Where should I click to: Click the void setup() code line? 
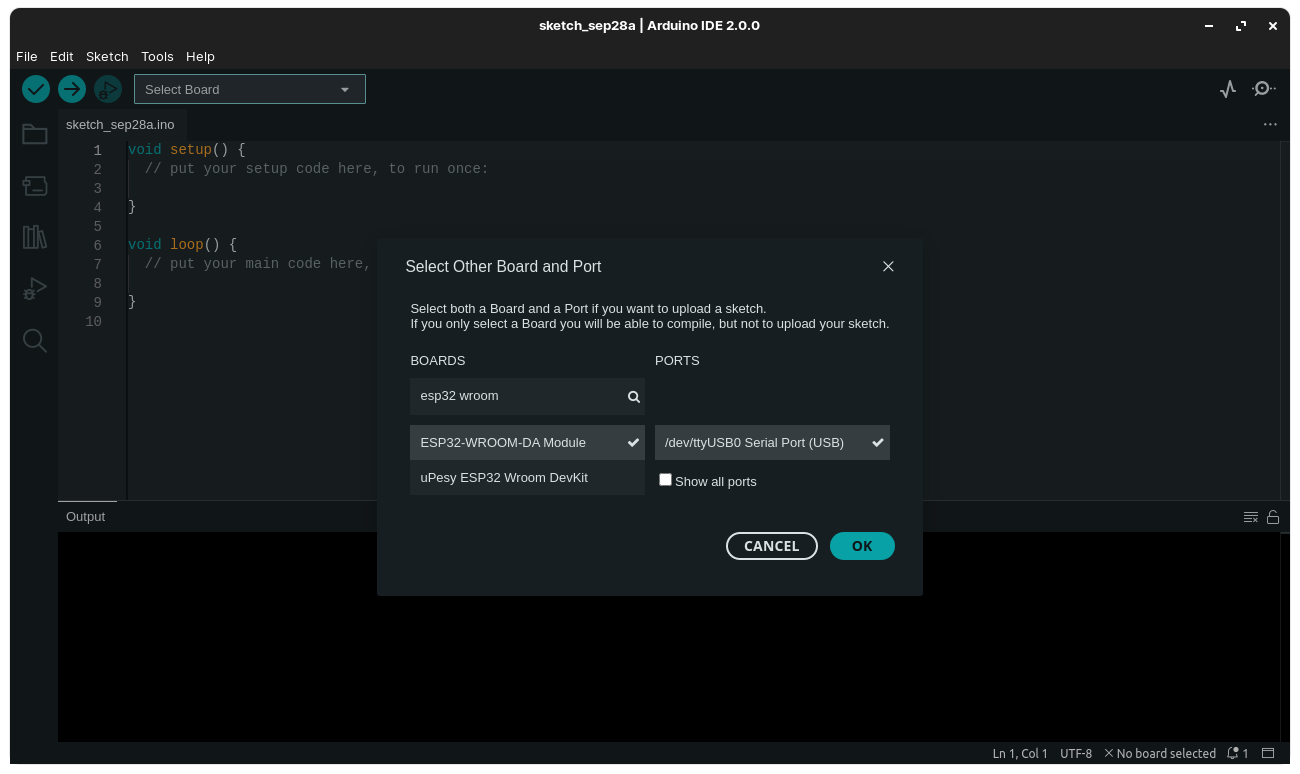pos(187,149)
